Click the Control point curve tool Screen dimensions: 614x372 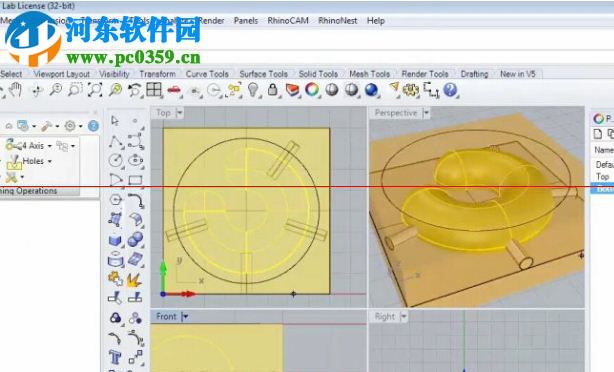135,141
